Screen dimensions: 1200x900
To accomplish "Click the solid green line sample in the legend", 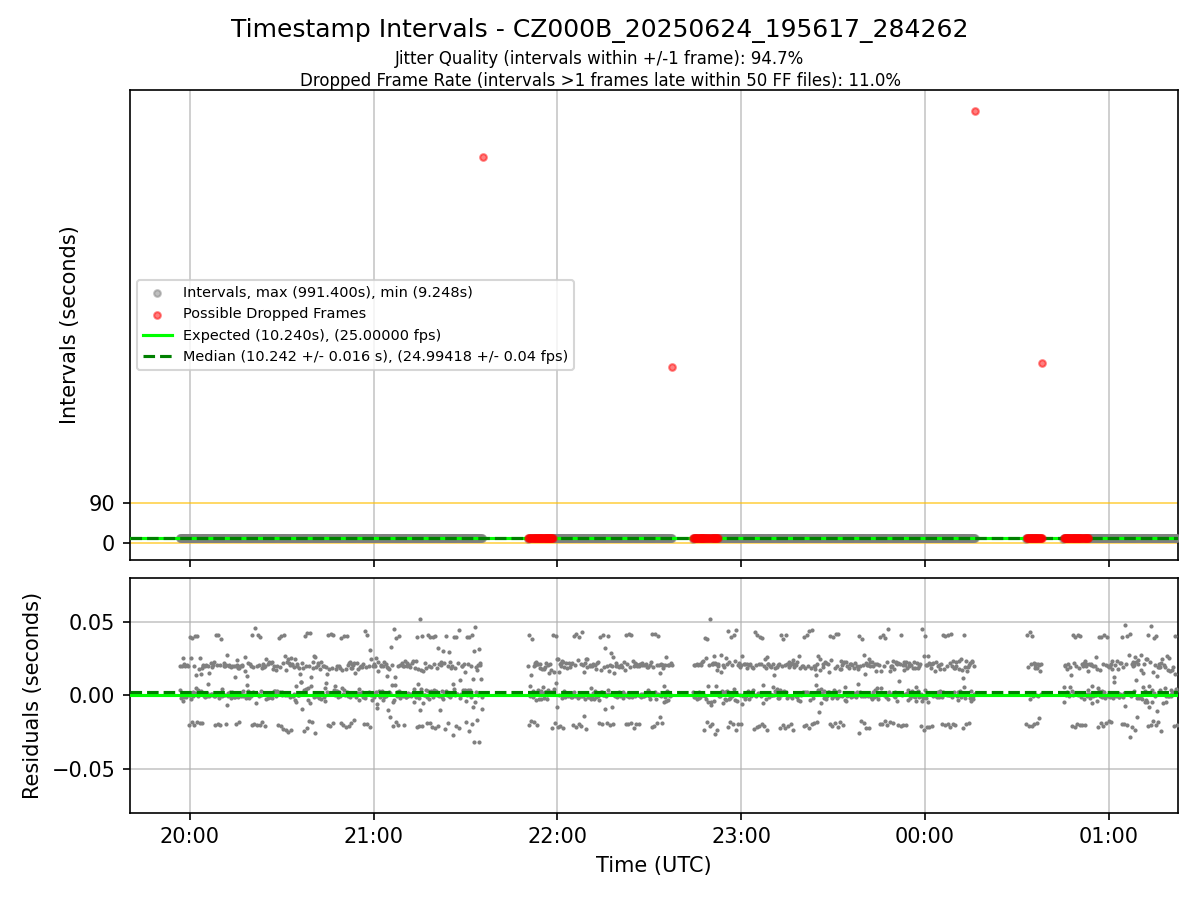I will click(x=157, y=335).
